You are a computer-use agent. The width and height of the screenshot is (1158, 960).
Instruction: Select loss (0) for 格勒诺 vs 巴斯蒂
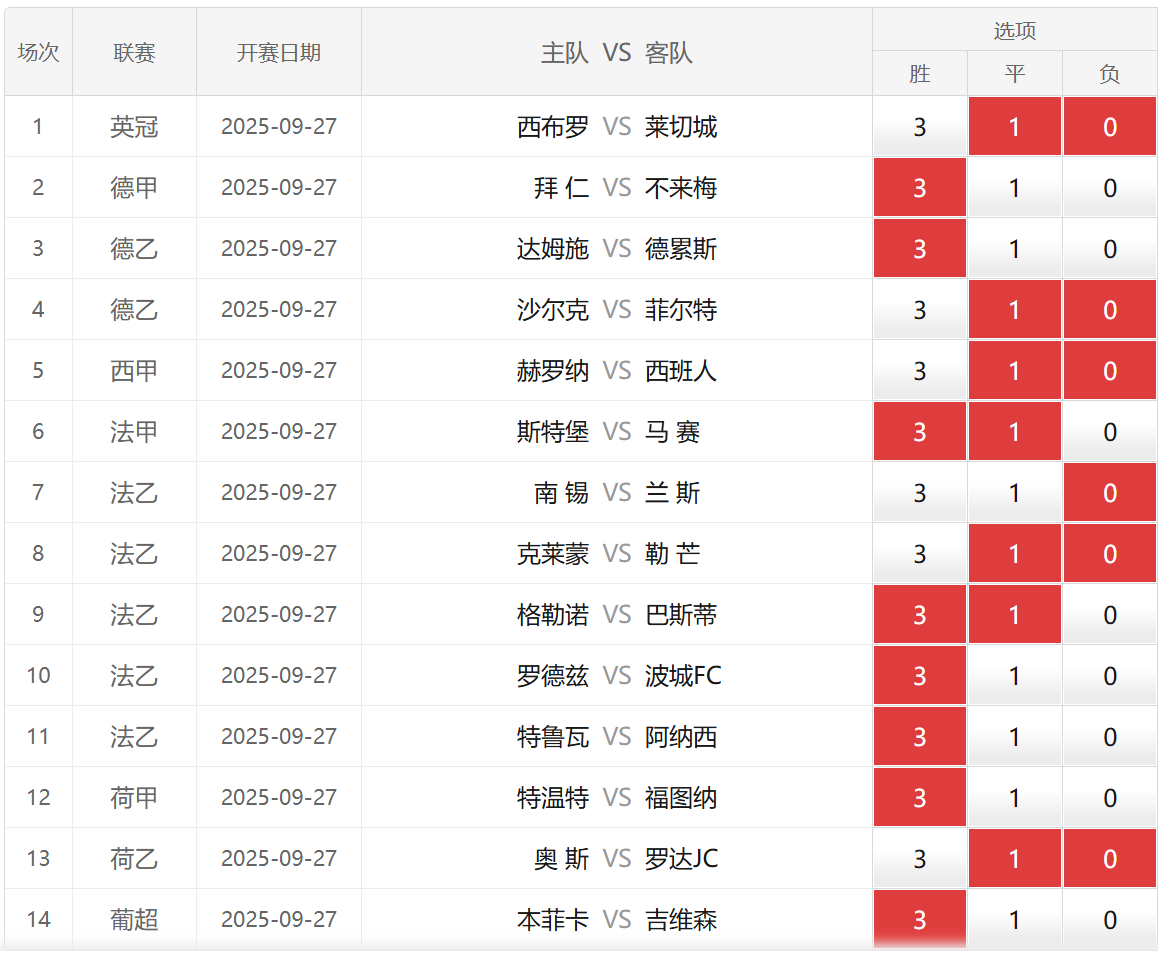(1109, 615)
